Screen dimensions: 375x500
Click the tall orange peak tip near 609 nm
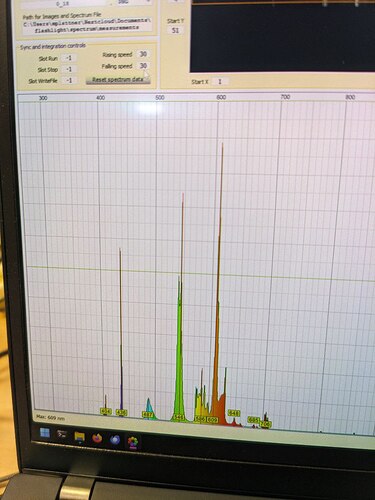tap(223, 144)
